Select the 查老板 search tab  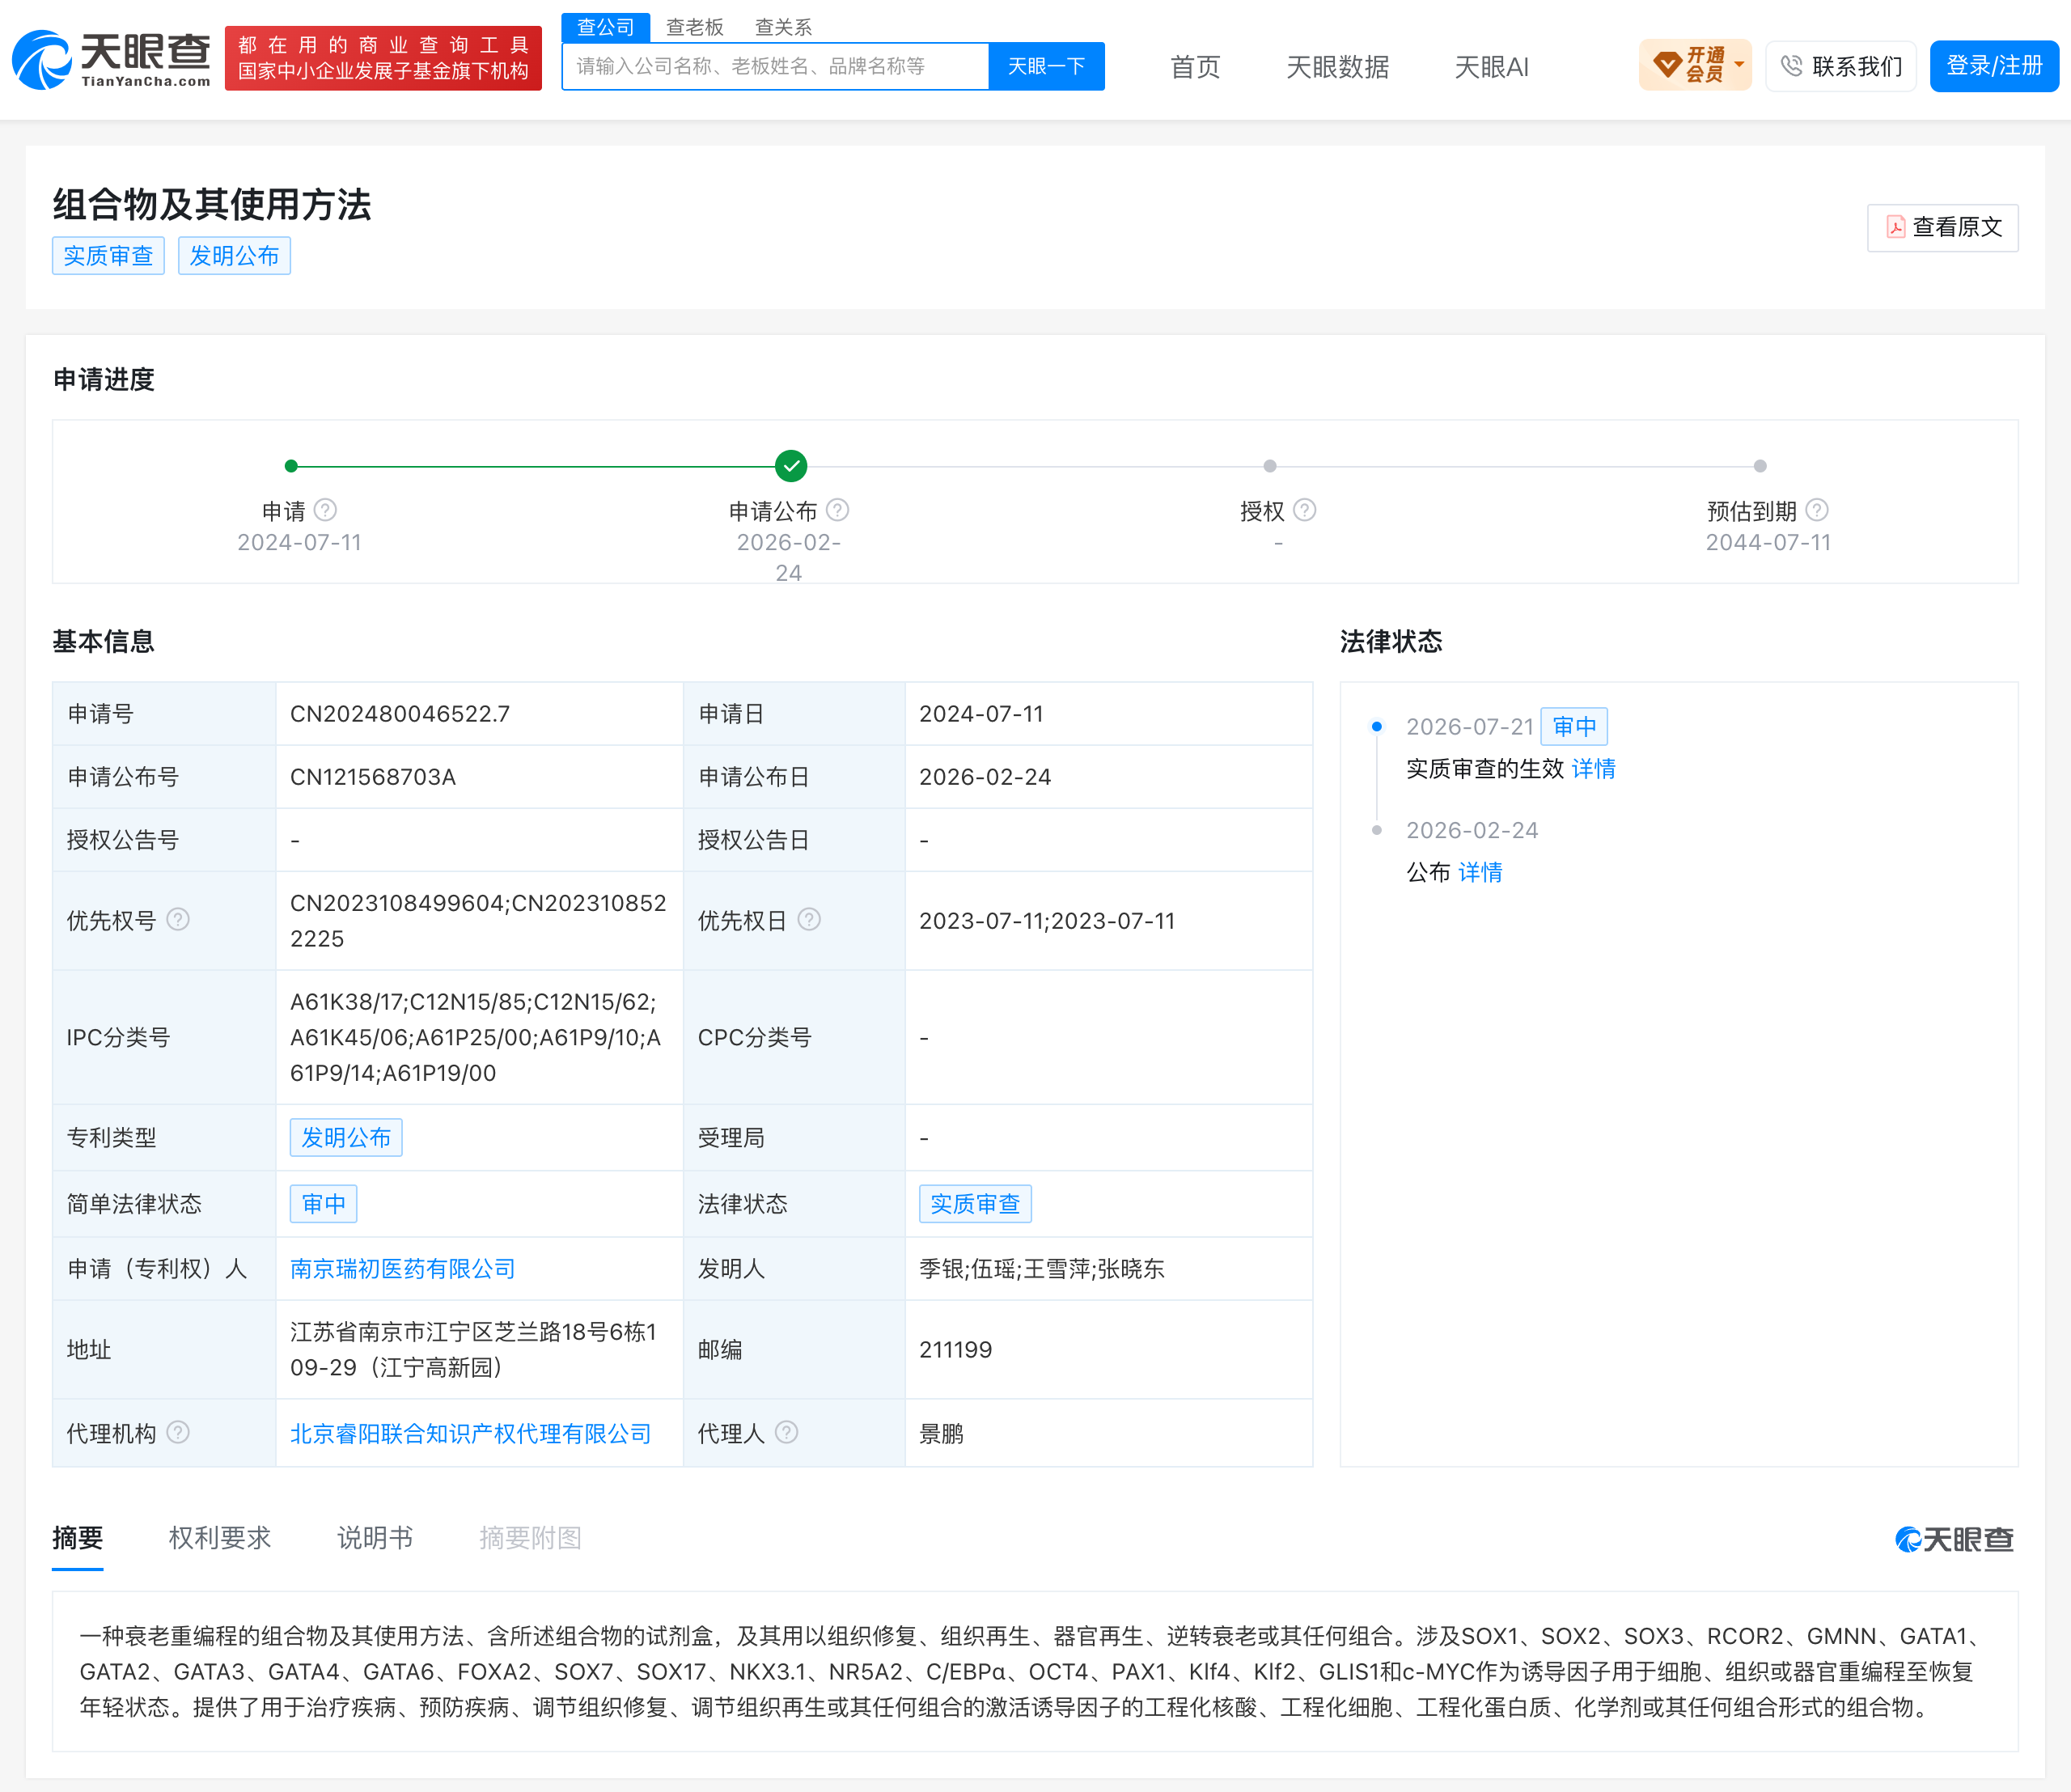point(695,27)
